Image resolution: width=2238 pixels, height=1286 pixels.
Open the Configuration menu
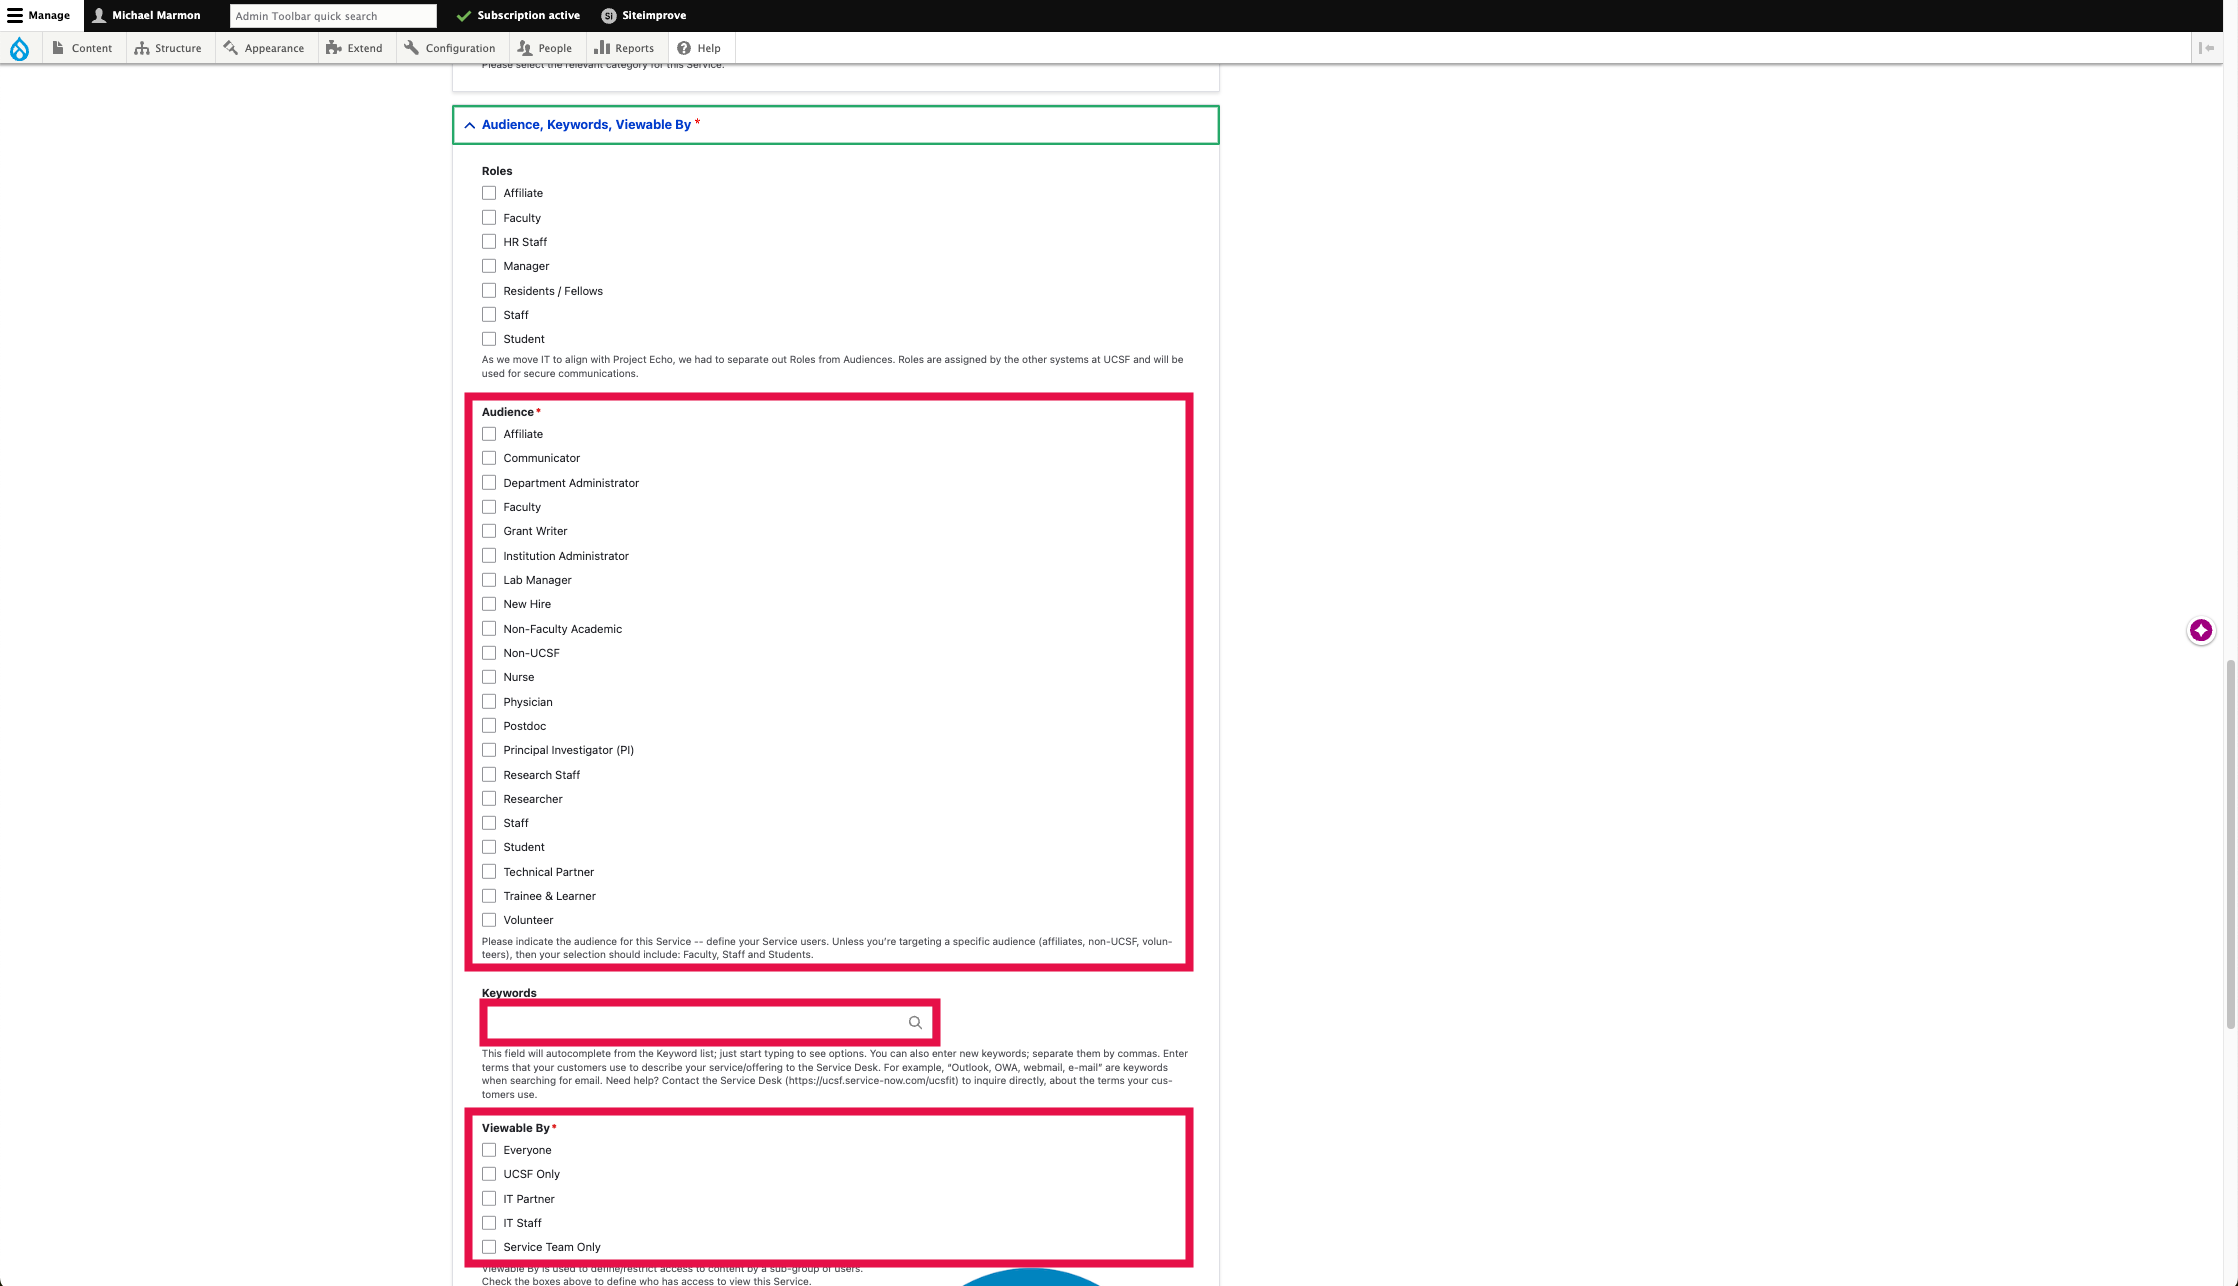coord(450,47)
